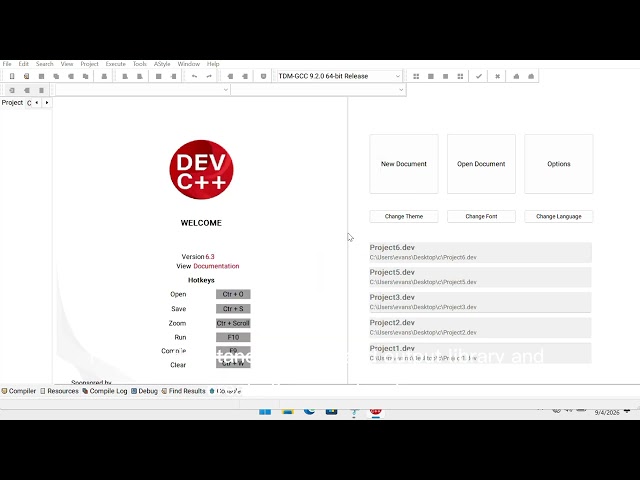Image resolution: width=640 pixels, height=480 pixels.
Task: Click the Syntax Check checkmark icon
Action: pyautogui.click(x=479, y=76)
